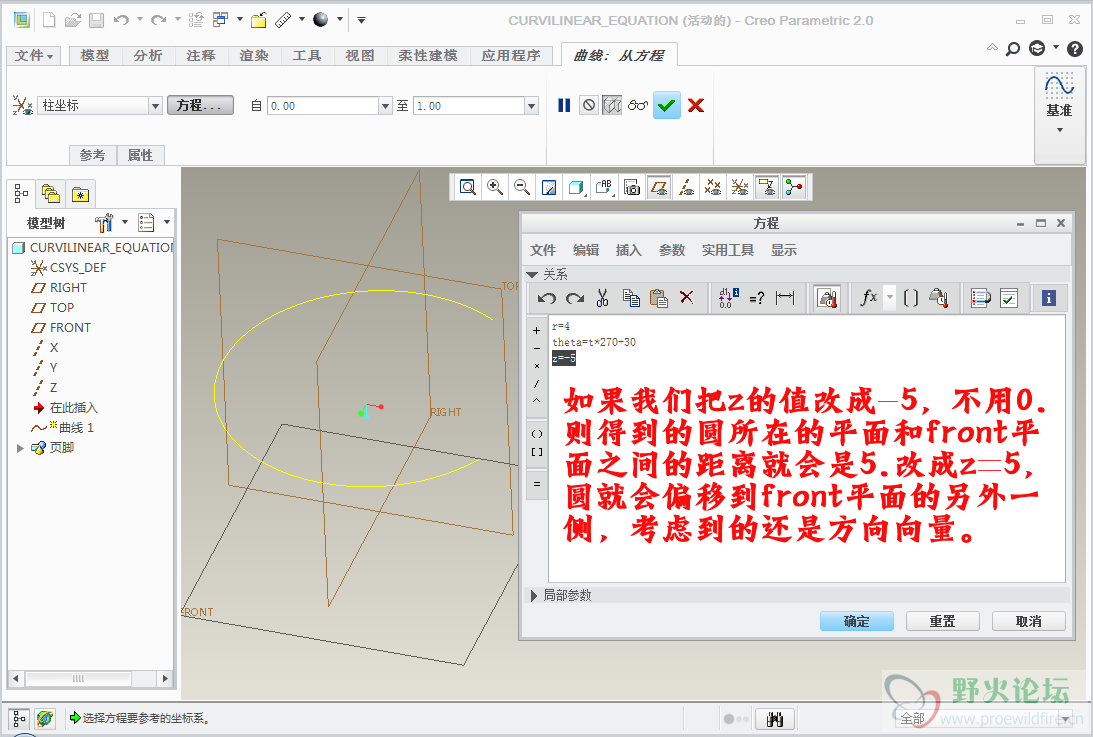Select the FRONT plane tree item
This screenshot has height=737, width=1093.
[70, 328]
